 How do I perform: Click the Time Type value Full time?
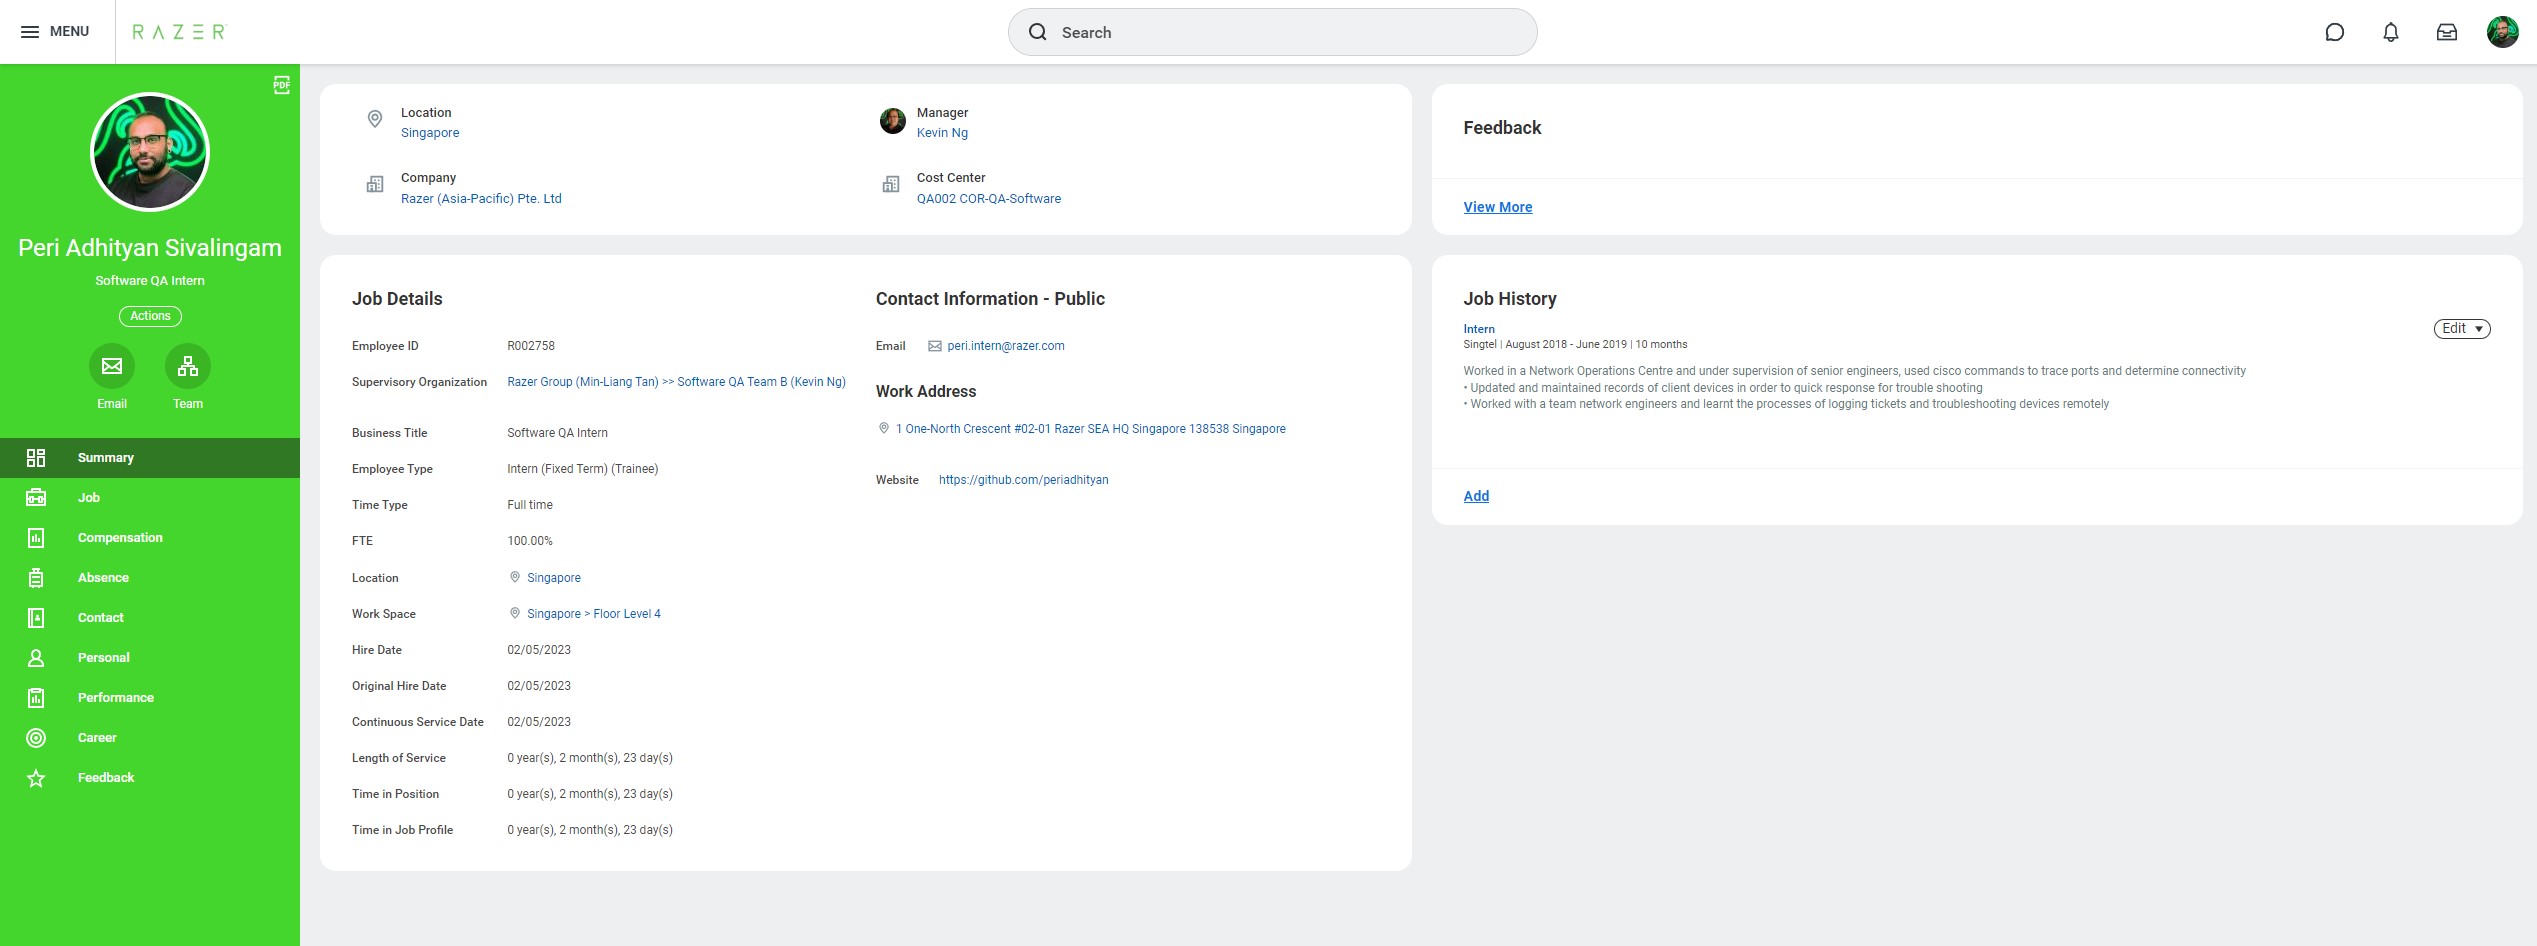[x=530, y=505]
